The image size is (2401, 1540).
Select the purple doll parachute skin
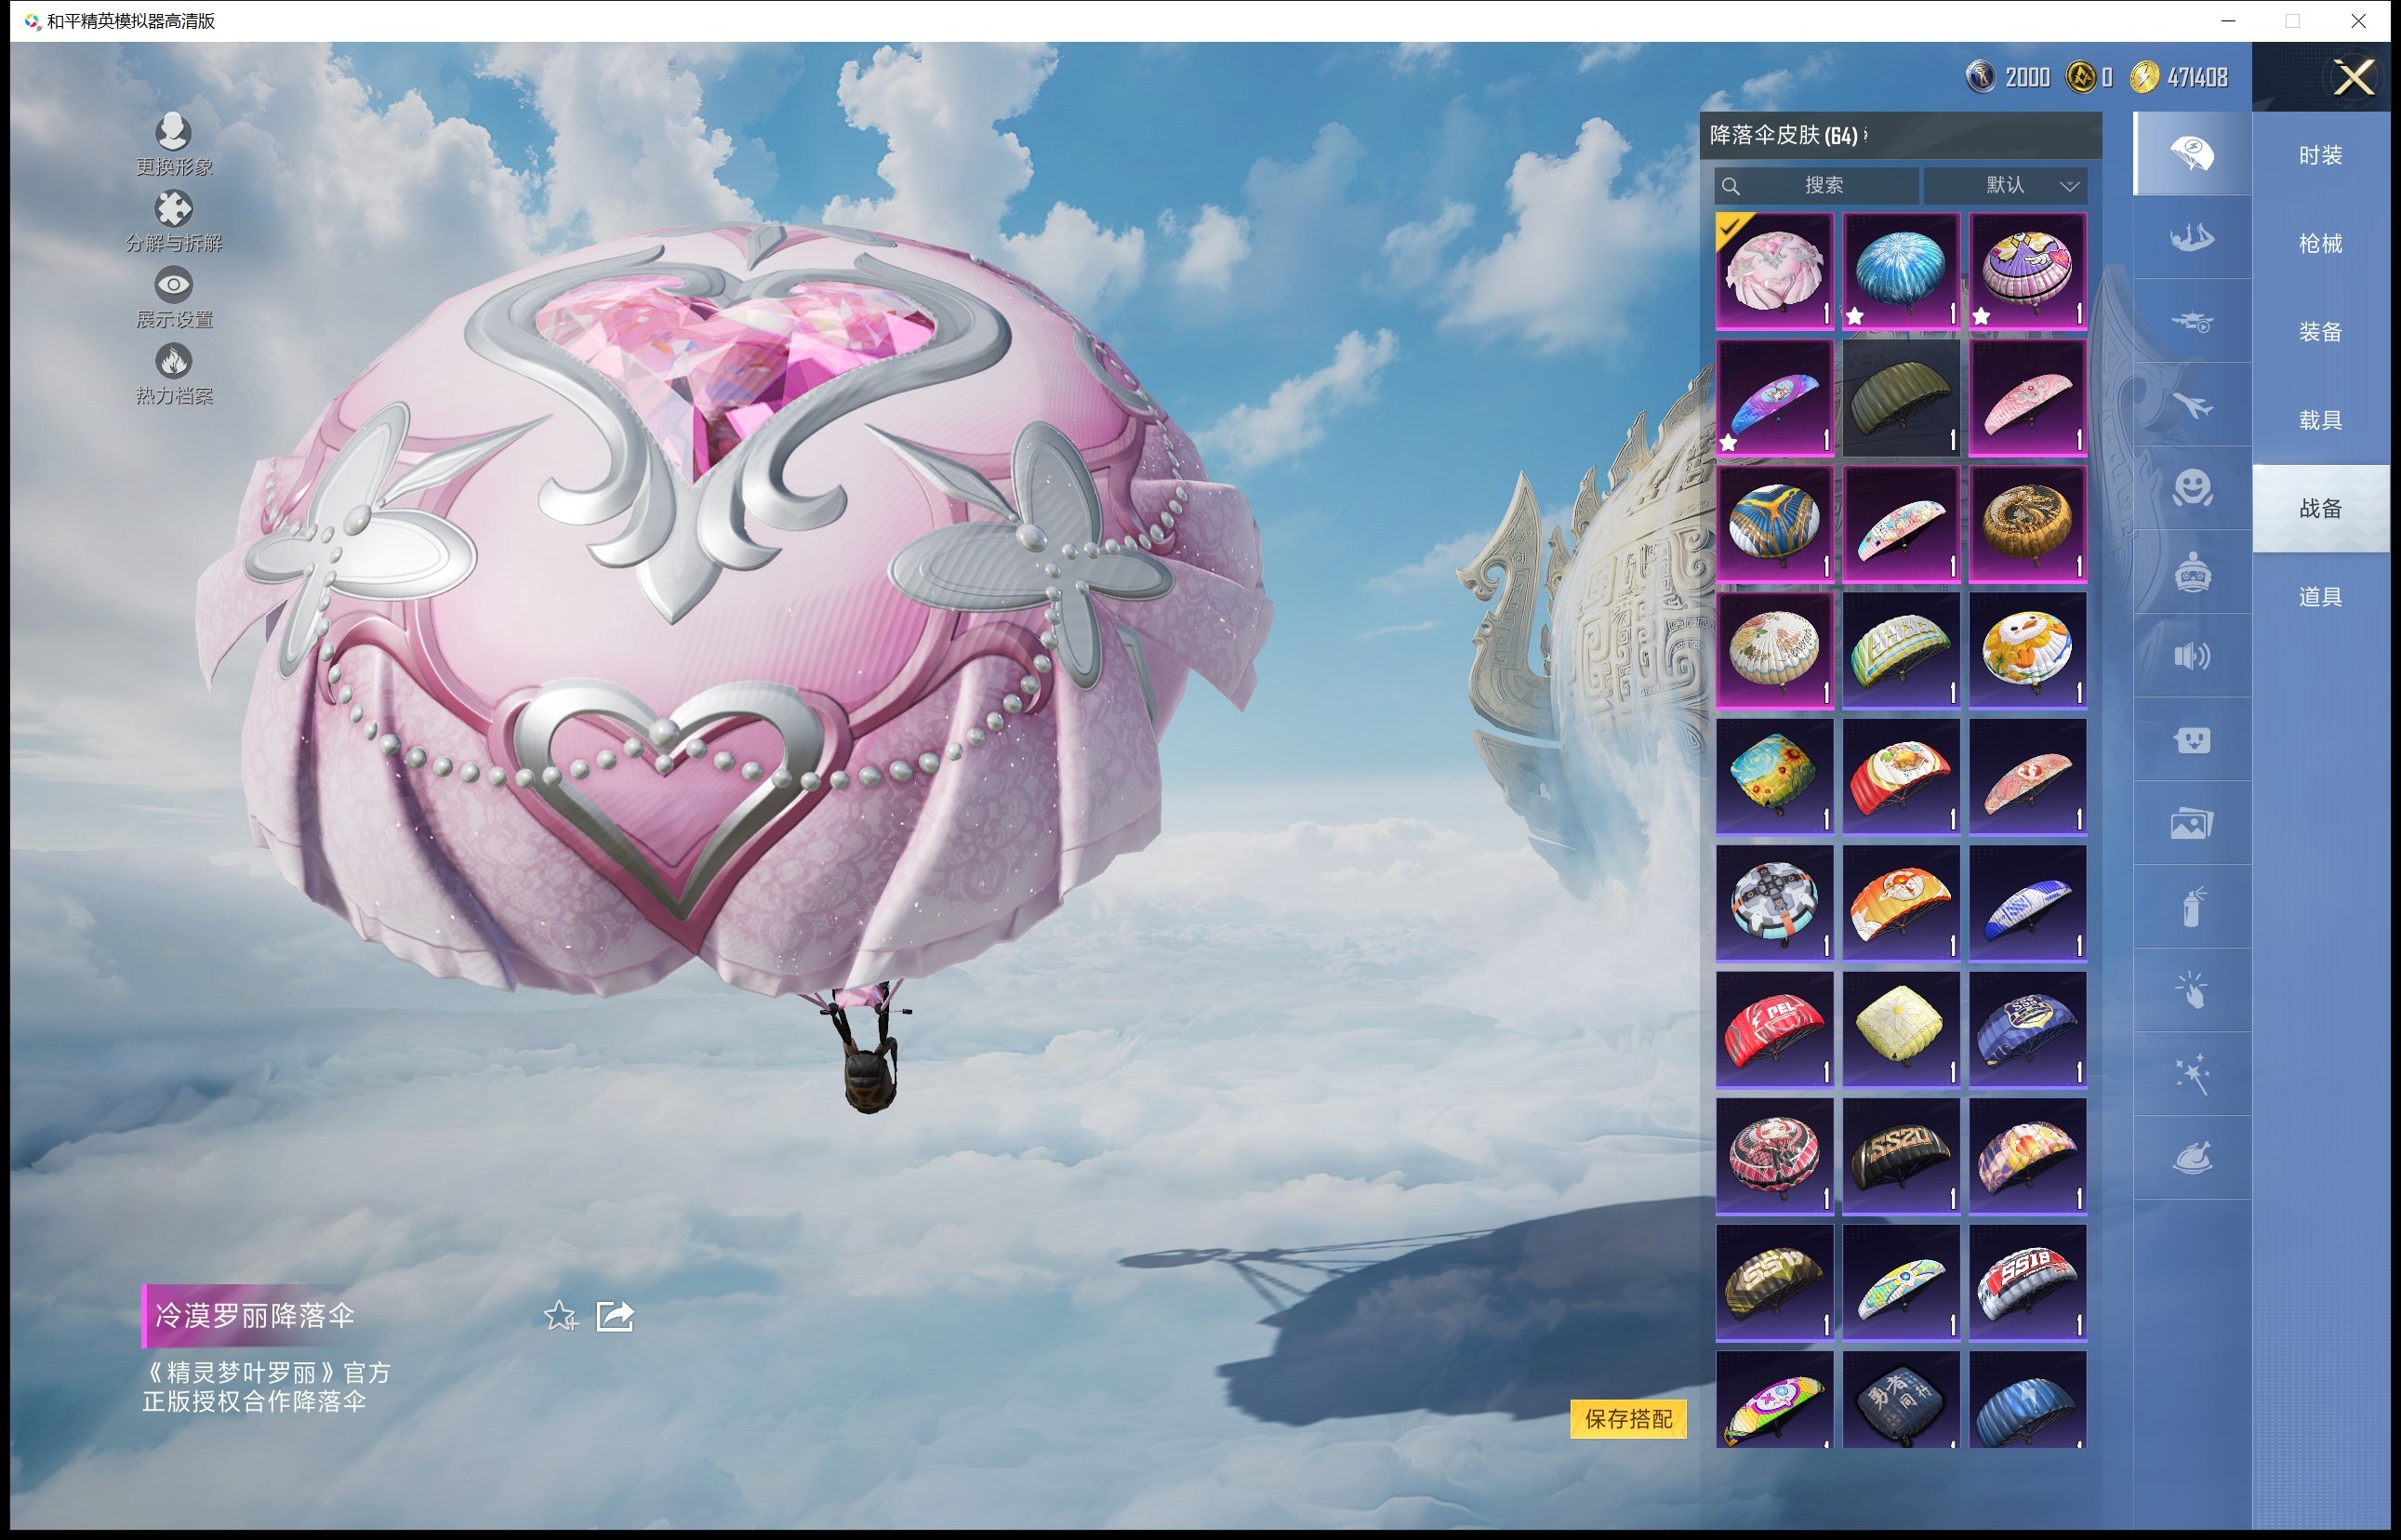click(2027, 270)
